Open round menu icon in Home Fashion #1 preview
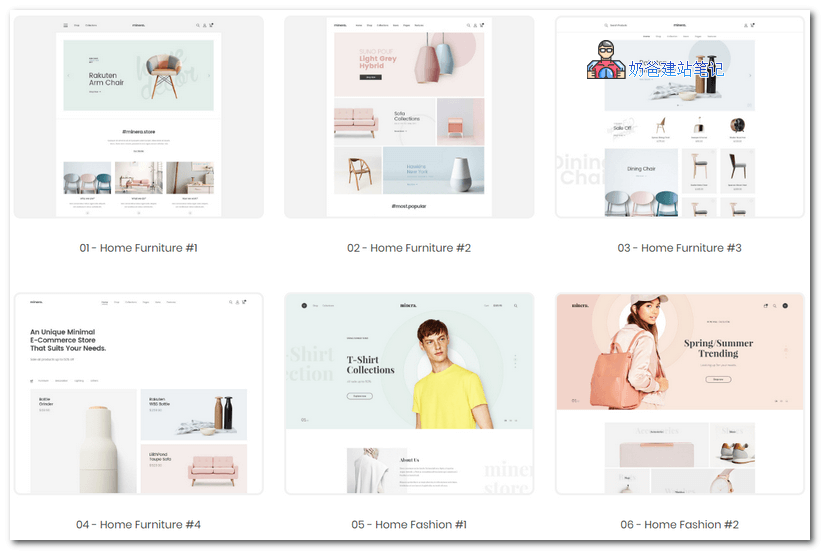This screenshot has height=551, width=821. (x=304, y=305)
